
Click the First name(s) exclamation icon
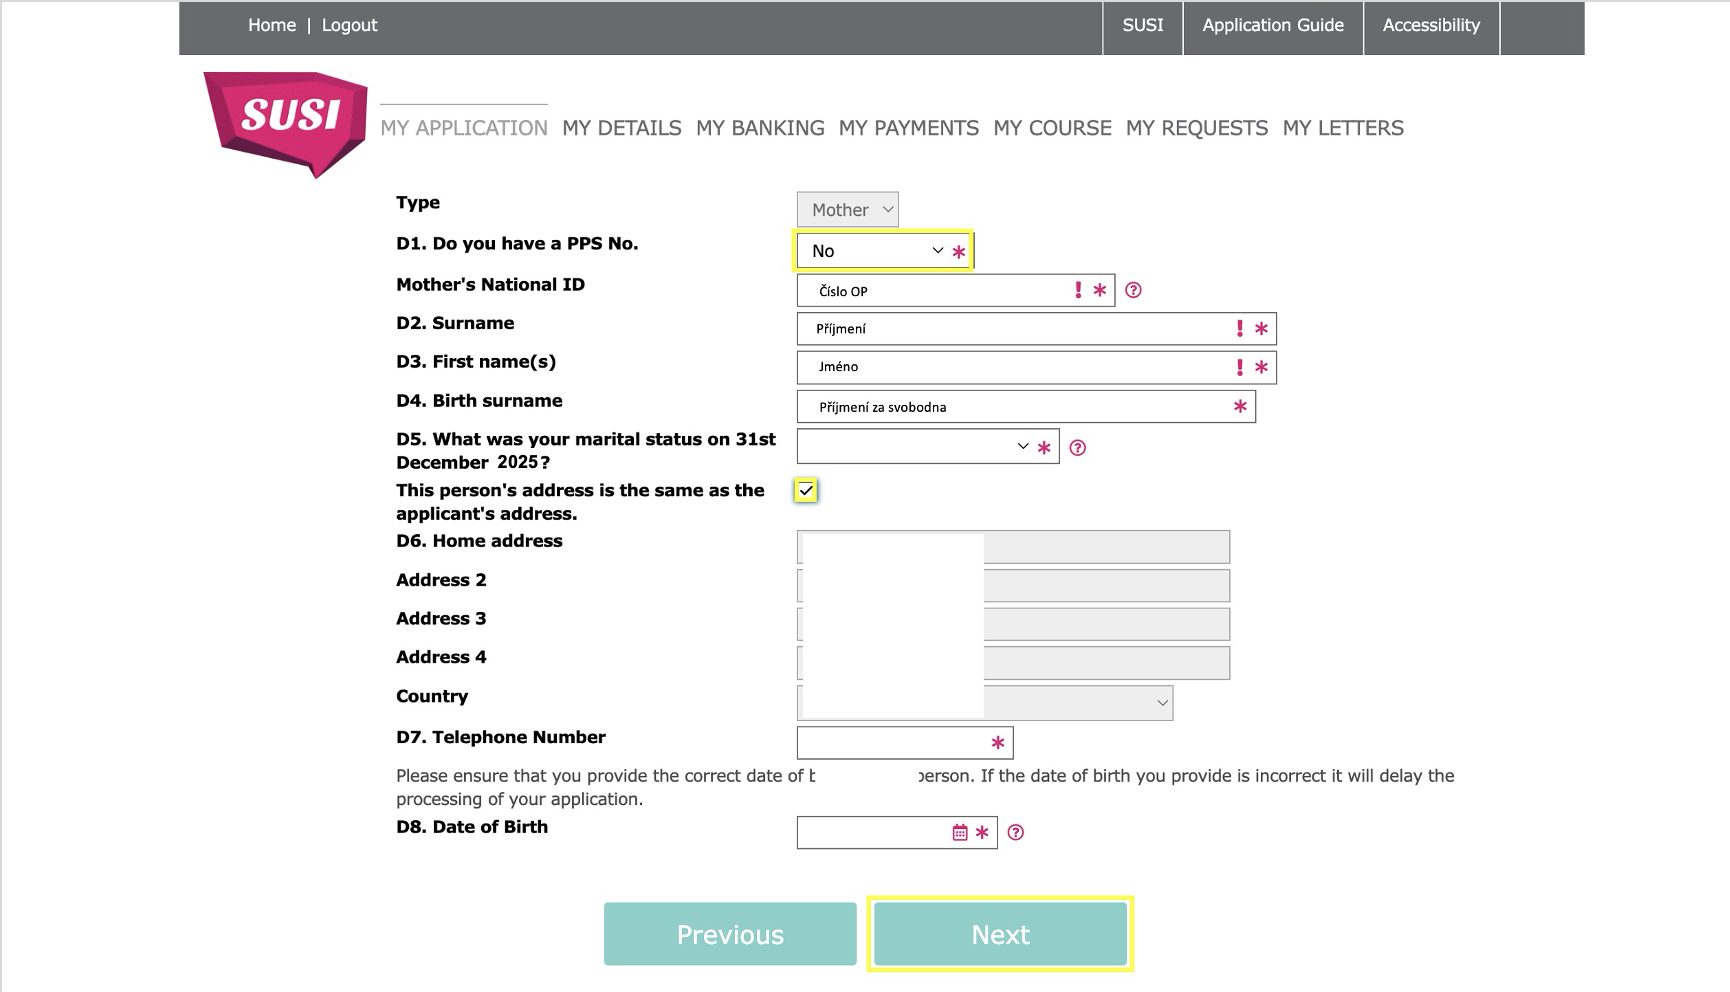click(1240, 367)
